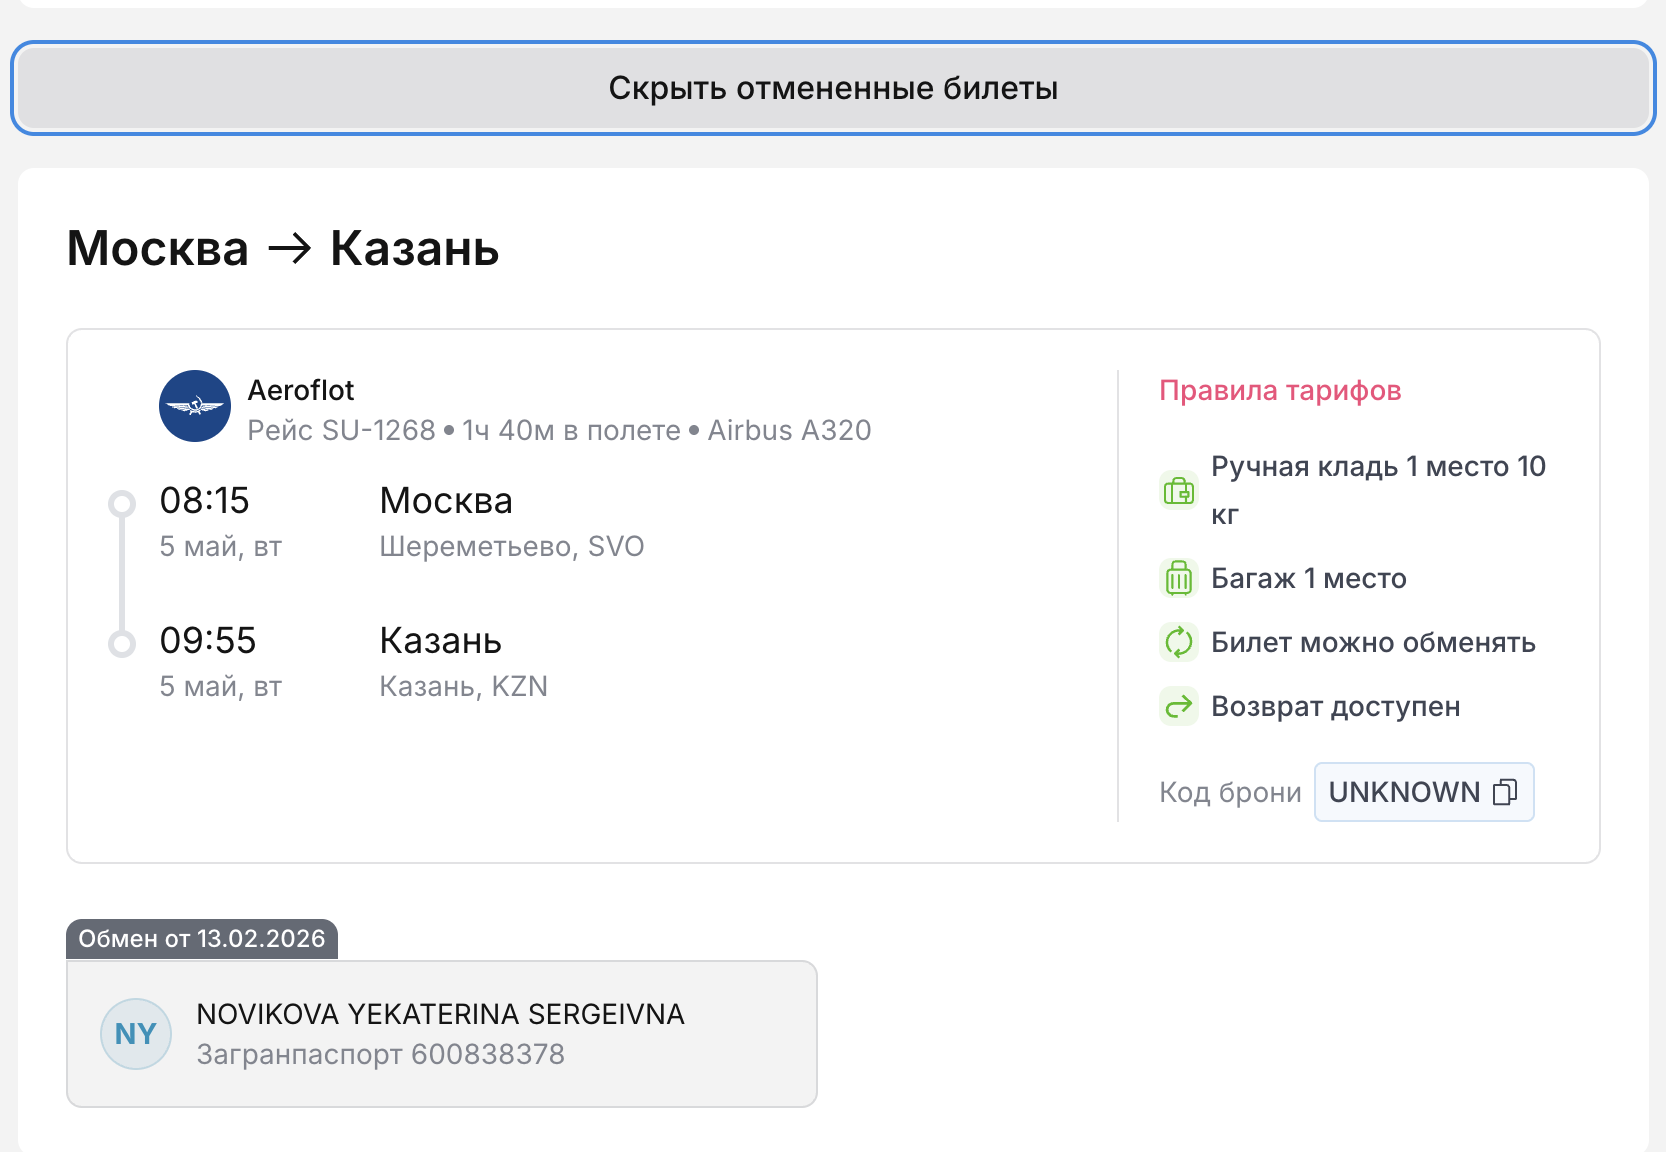Select the Обмен от 13.02.2026 tag
Screen dimensions: 1666x1152
[202, 939]
